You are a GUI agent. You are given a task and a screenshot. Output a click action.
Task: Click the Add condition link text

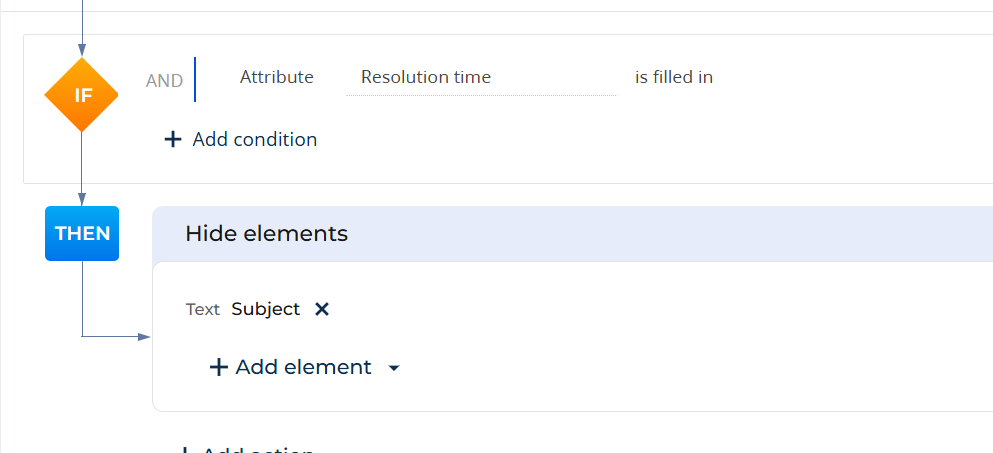(255, 139)
